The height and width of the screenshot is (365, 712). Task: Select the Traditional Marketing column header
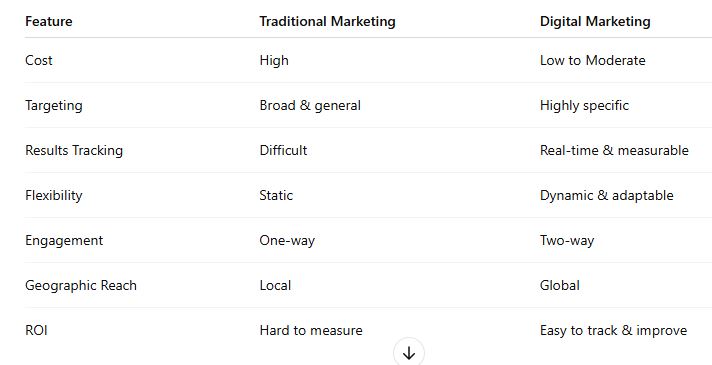coord(327,21)
